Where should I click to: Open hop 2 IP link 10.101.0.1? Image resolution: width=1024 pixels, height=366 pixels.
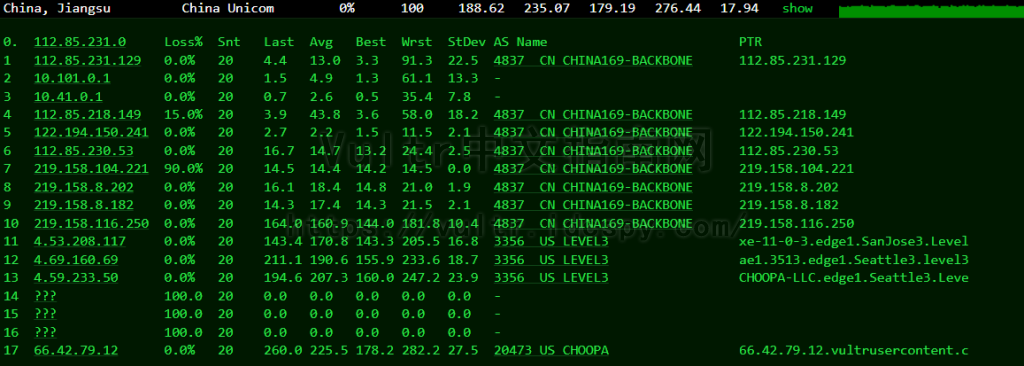tap(72, 78)
